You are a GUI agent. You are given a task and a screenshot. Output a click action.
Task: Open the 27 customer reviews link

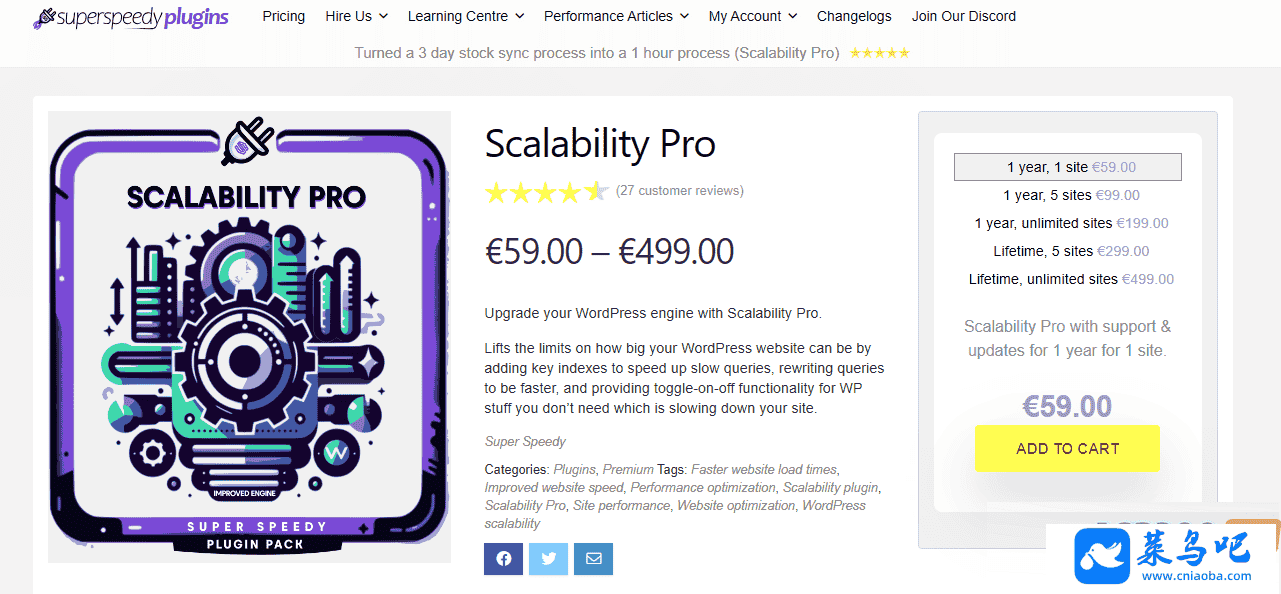click(680, 191)
